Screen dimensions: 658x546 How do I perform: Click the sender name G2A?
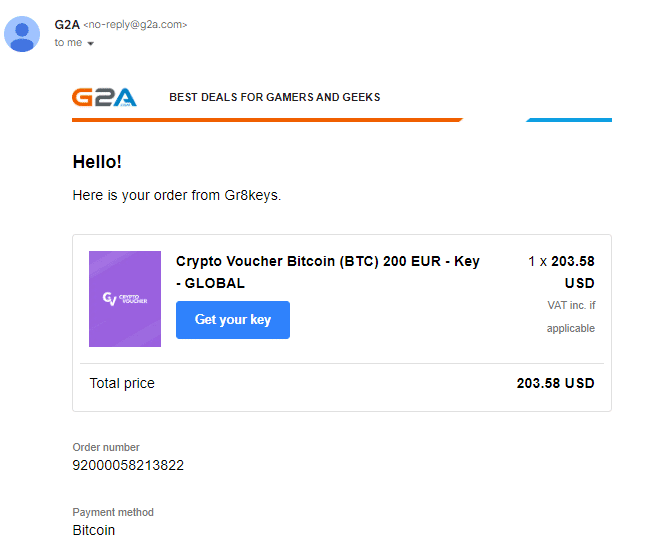66,24
